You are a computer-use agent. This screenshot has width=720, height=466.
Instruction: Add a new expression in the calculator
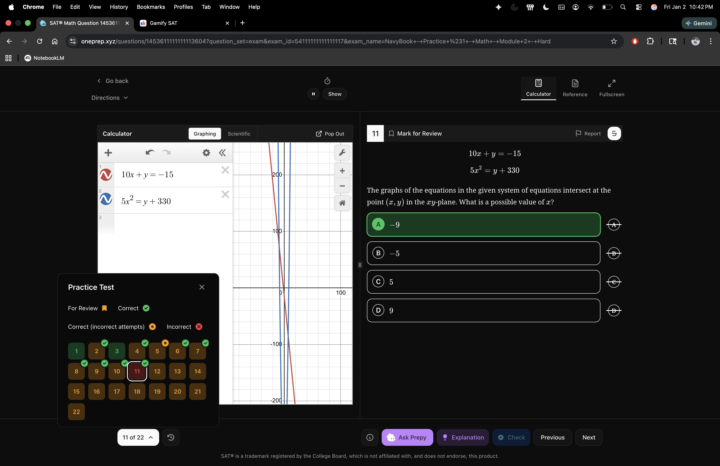click(108, 153)
